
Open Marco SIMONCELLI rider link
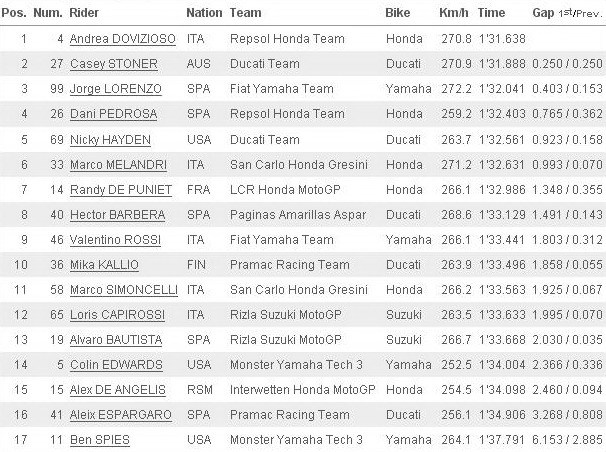(x=124, y=290)
